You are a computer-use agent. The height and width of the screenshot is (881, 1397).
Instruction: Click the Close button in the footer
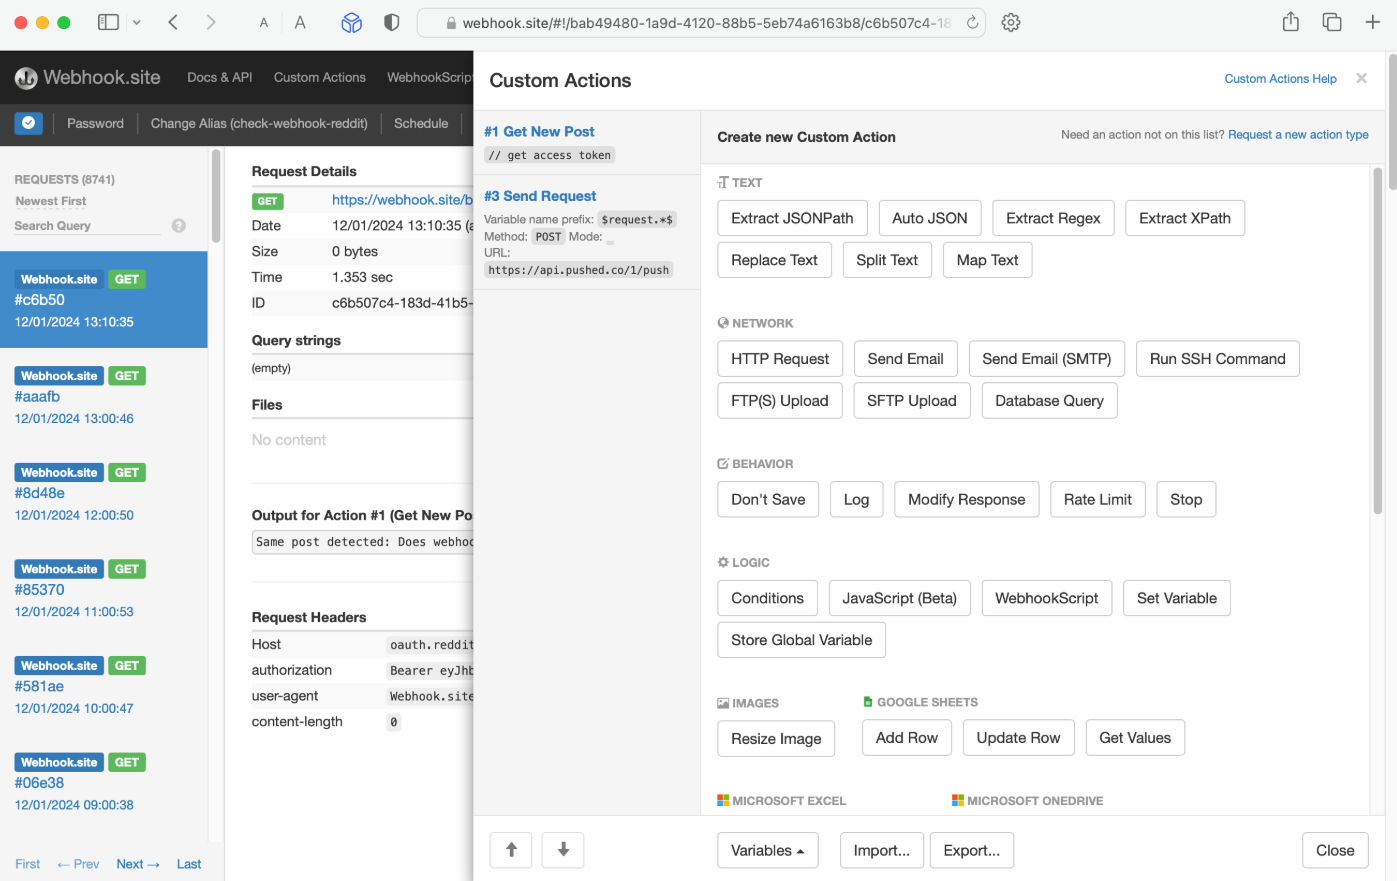pyautogui.click(x=1335, y=851)
